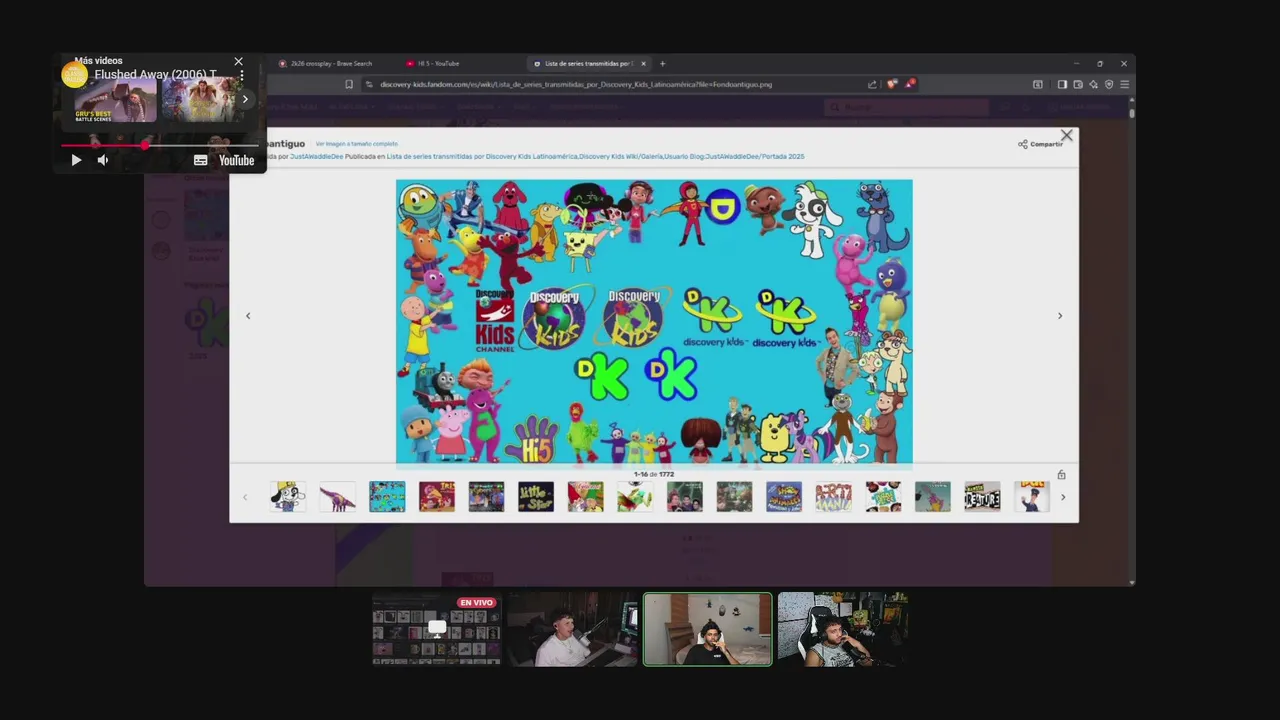Select the blue collage thumbnail in carousel
1280x720 pixels.
point(387,496)
